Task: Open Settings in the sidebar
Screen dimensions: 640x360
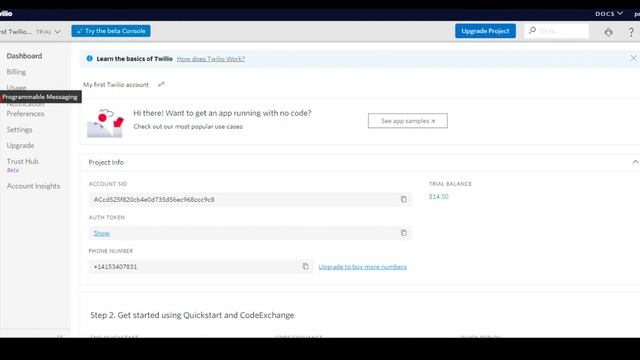Action: [19, 129]
